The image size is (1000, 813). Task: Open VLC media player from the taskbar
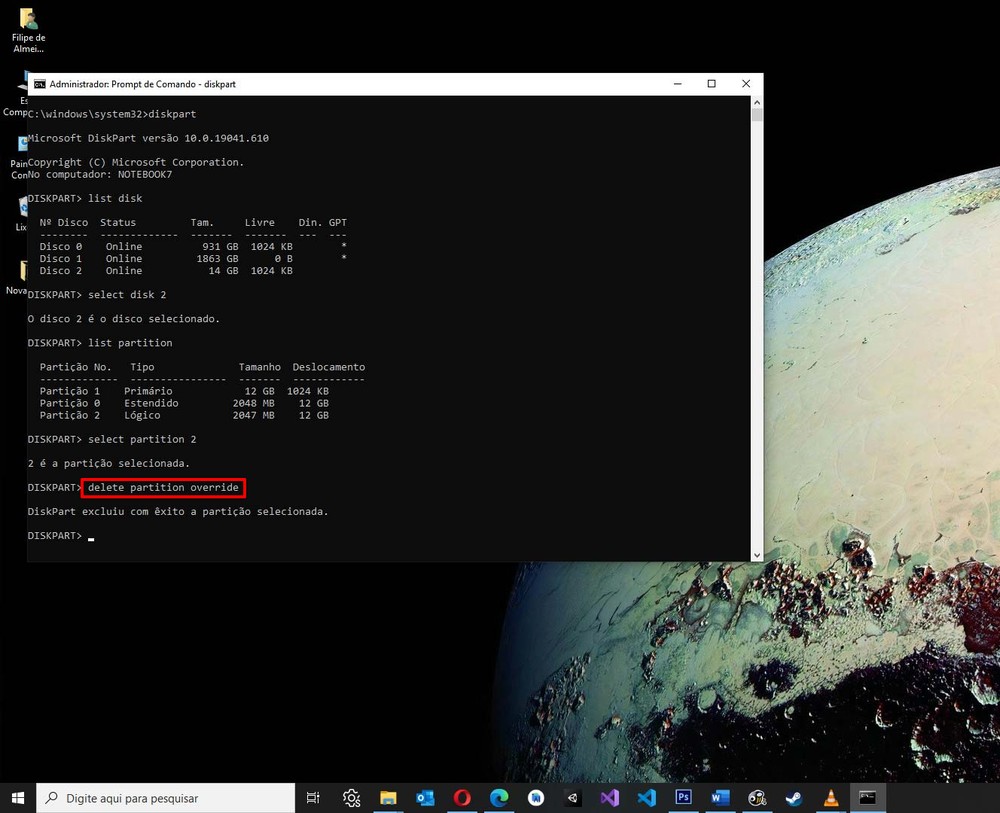[831, 798]
